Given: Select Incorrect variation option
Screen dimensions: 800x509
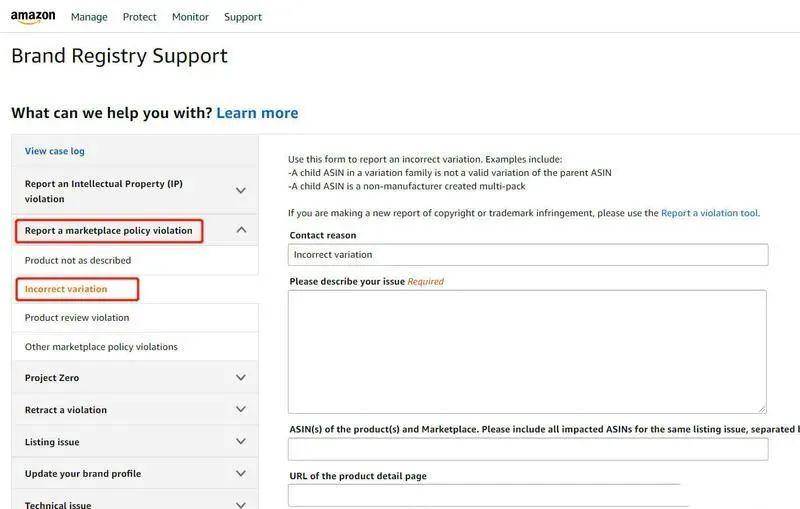Looking at the screenshot, I should [66, 289].
